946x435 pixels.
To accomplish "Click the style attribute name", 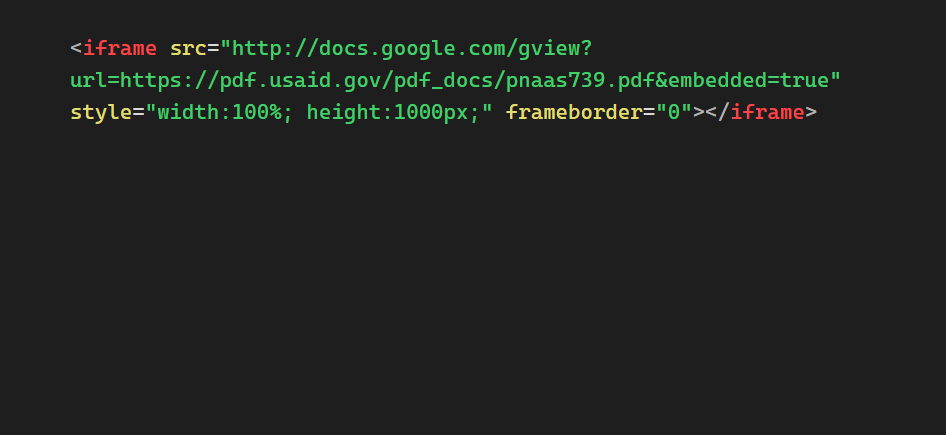I will pyautogui.click(x=101, y=112).
